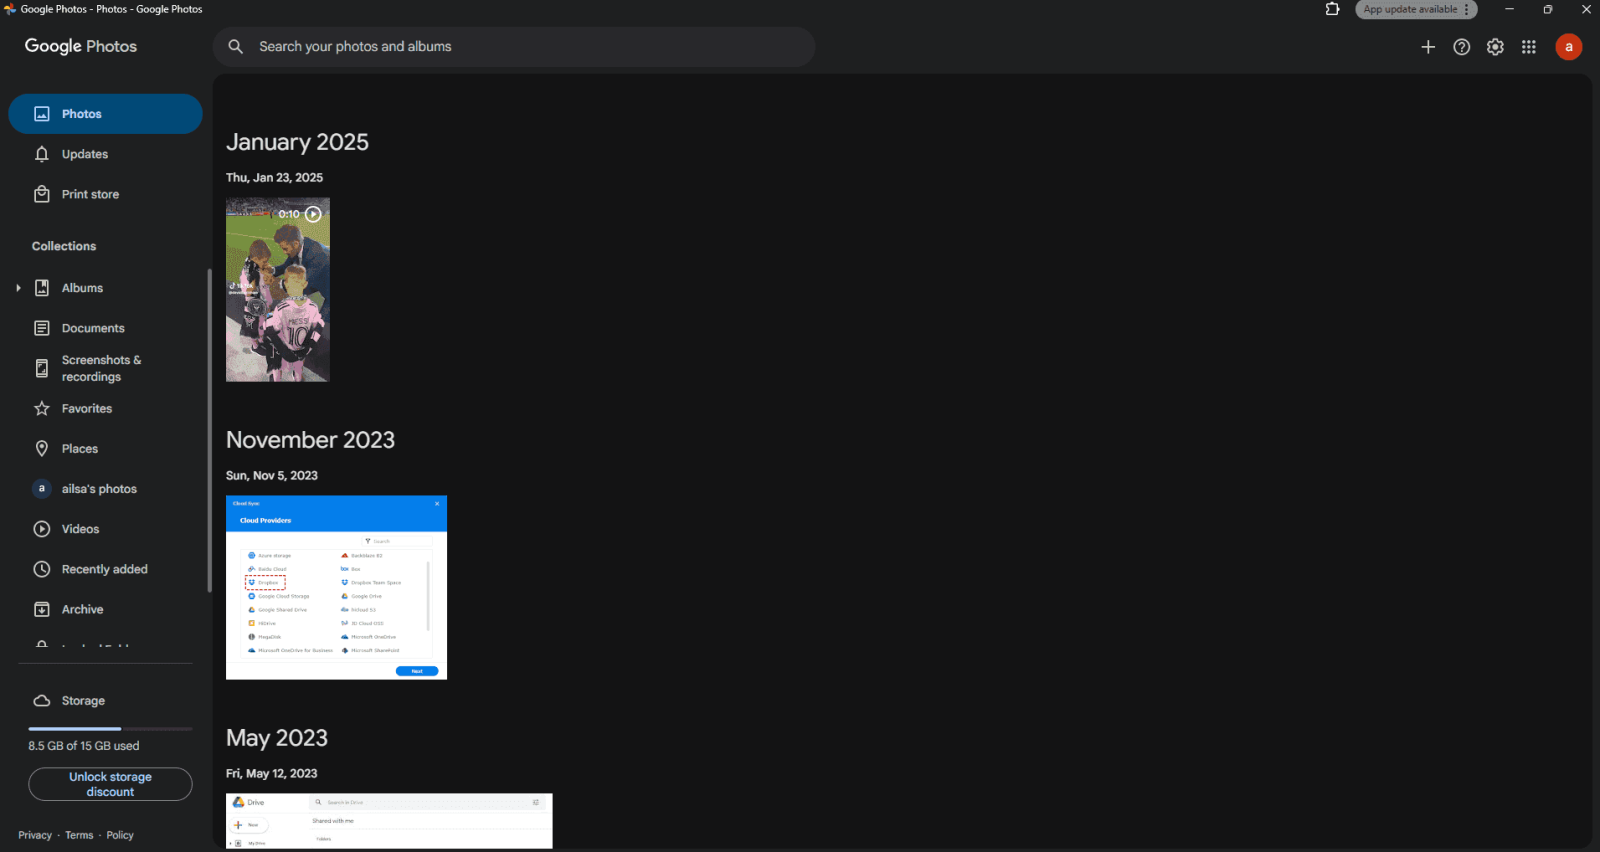Open the Settings gear icon
Image resolution: width=1600 pixels, height=852 pixels.
1495,47
